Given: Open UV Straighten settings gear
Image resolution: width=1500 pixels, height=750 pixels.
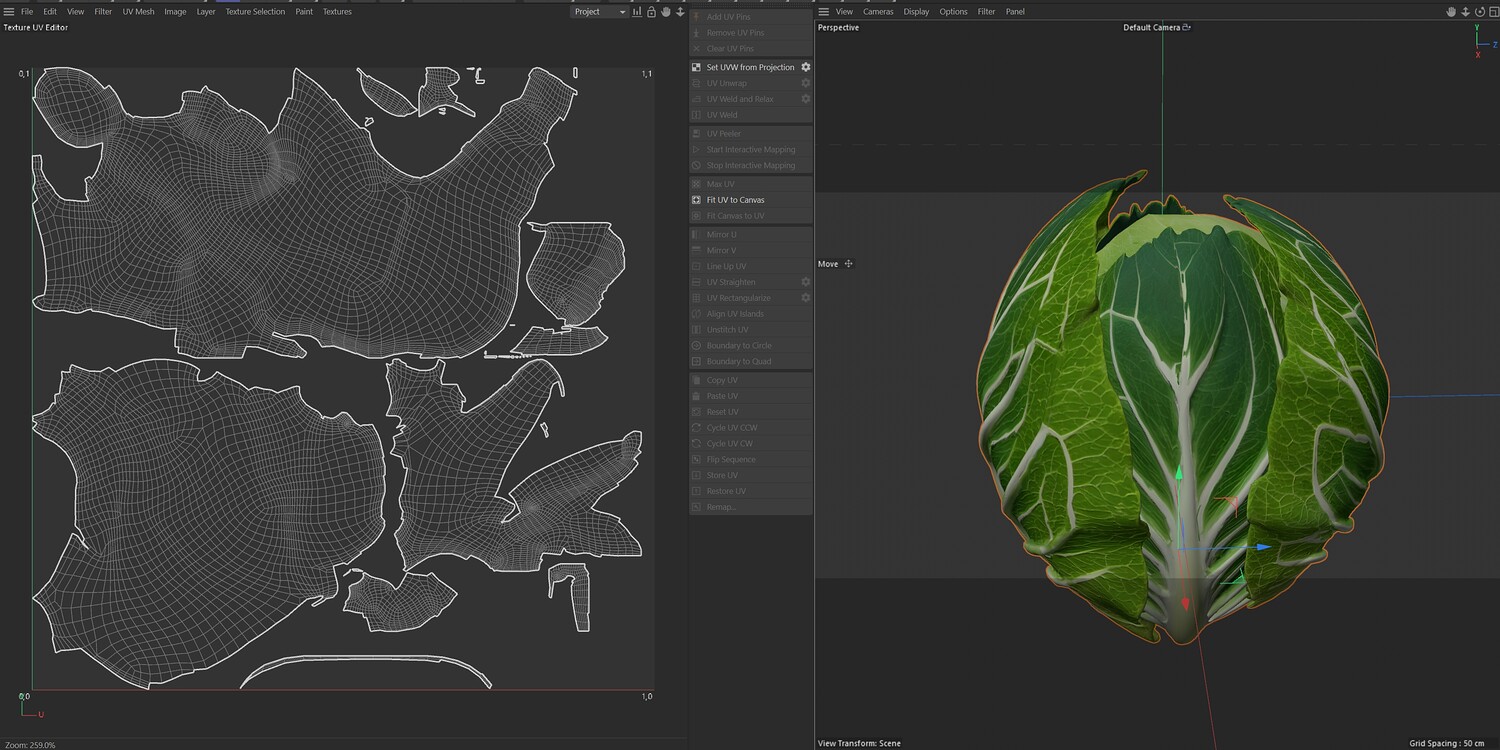Looking at the screenshot, I should [806, 282].
